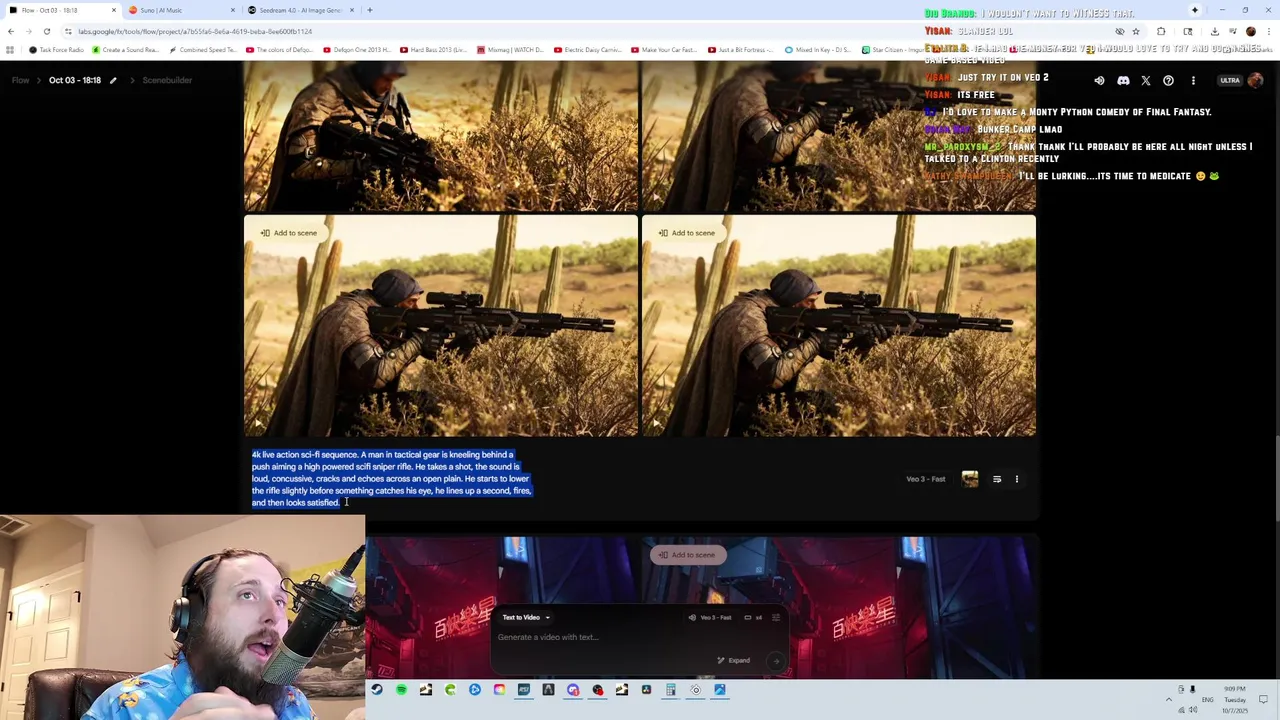Select the Veo 3 - Fast model in prompt box
Image resolution: width=1280 pixels, height=720 pixels.
pos(711,617)
